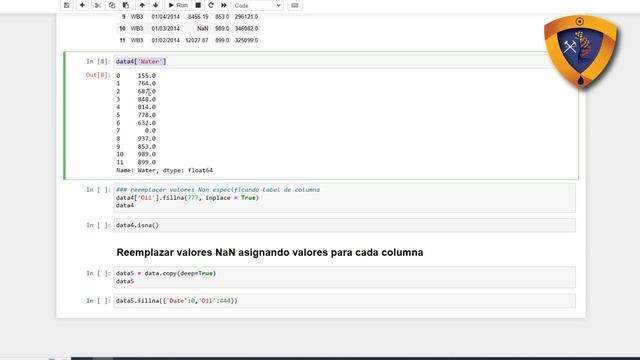Run the selected cell

tap(178, 5)
